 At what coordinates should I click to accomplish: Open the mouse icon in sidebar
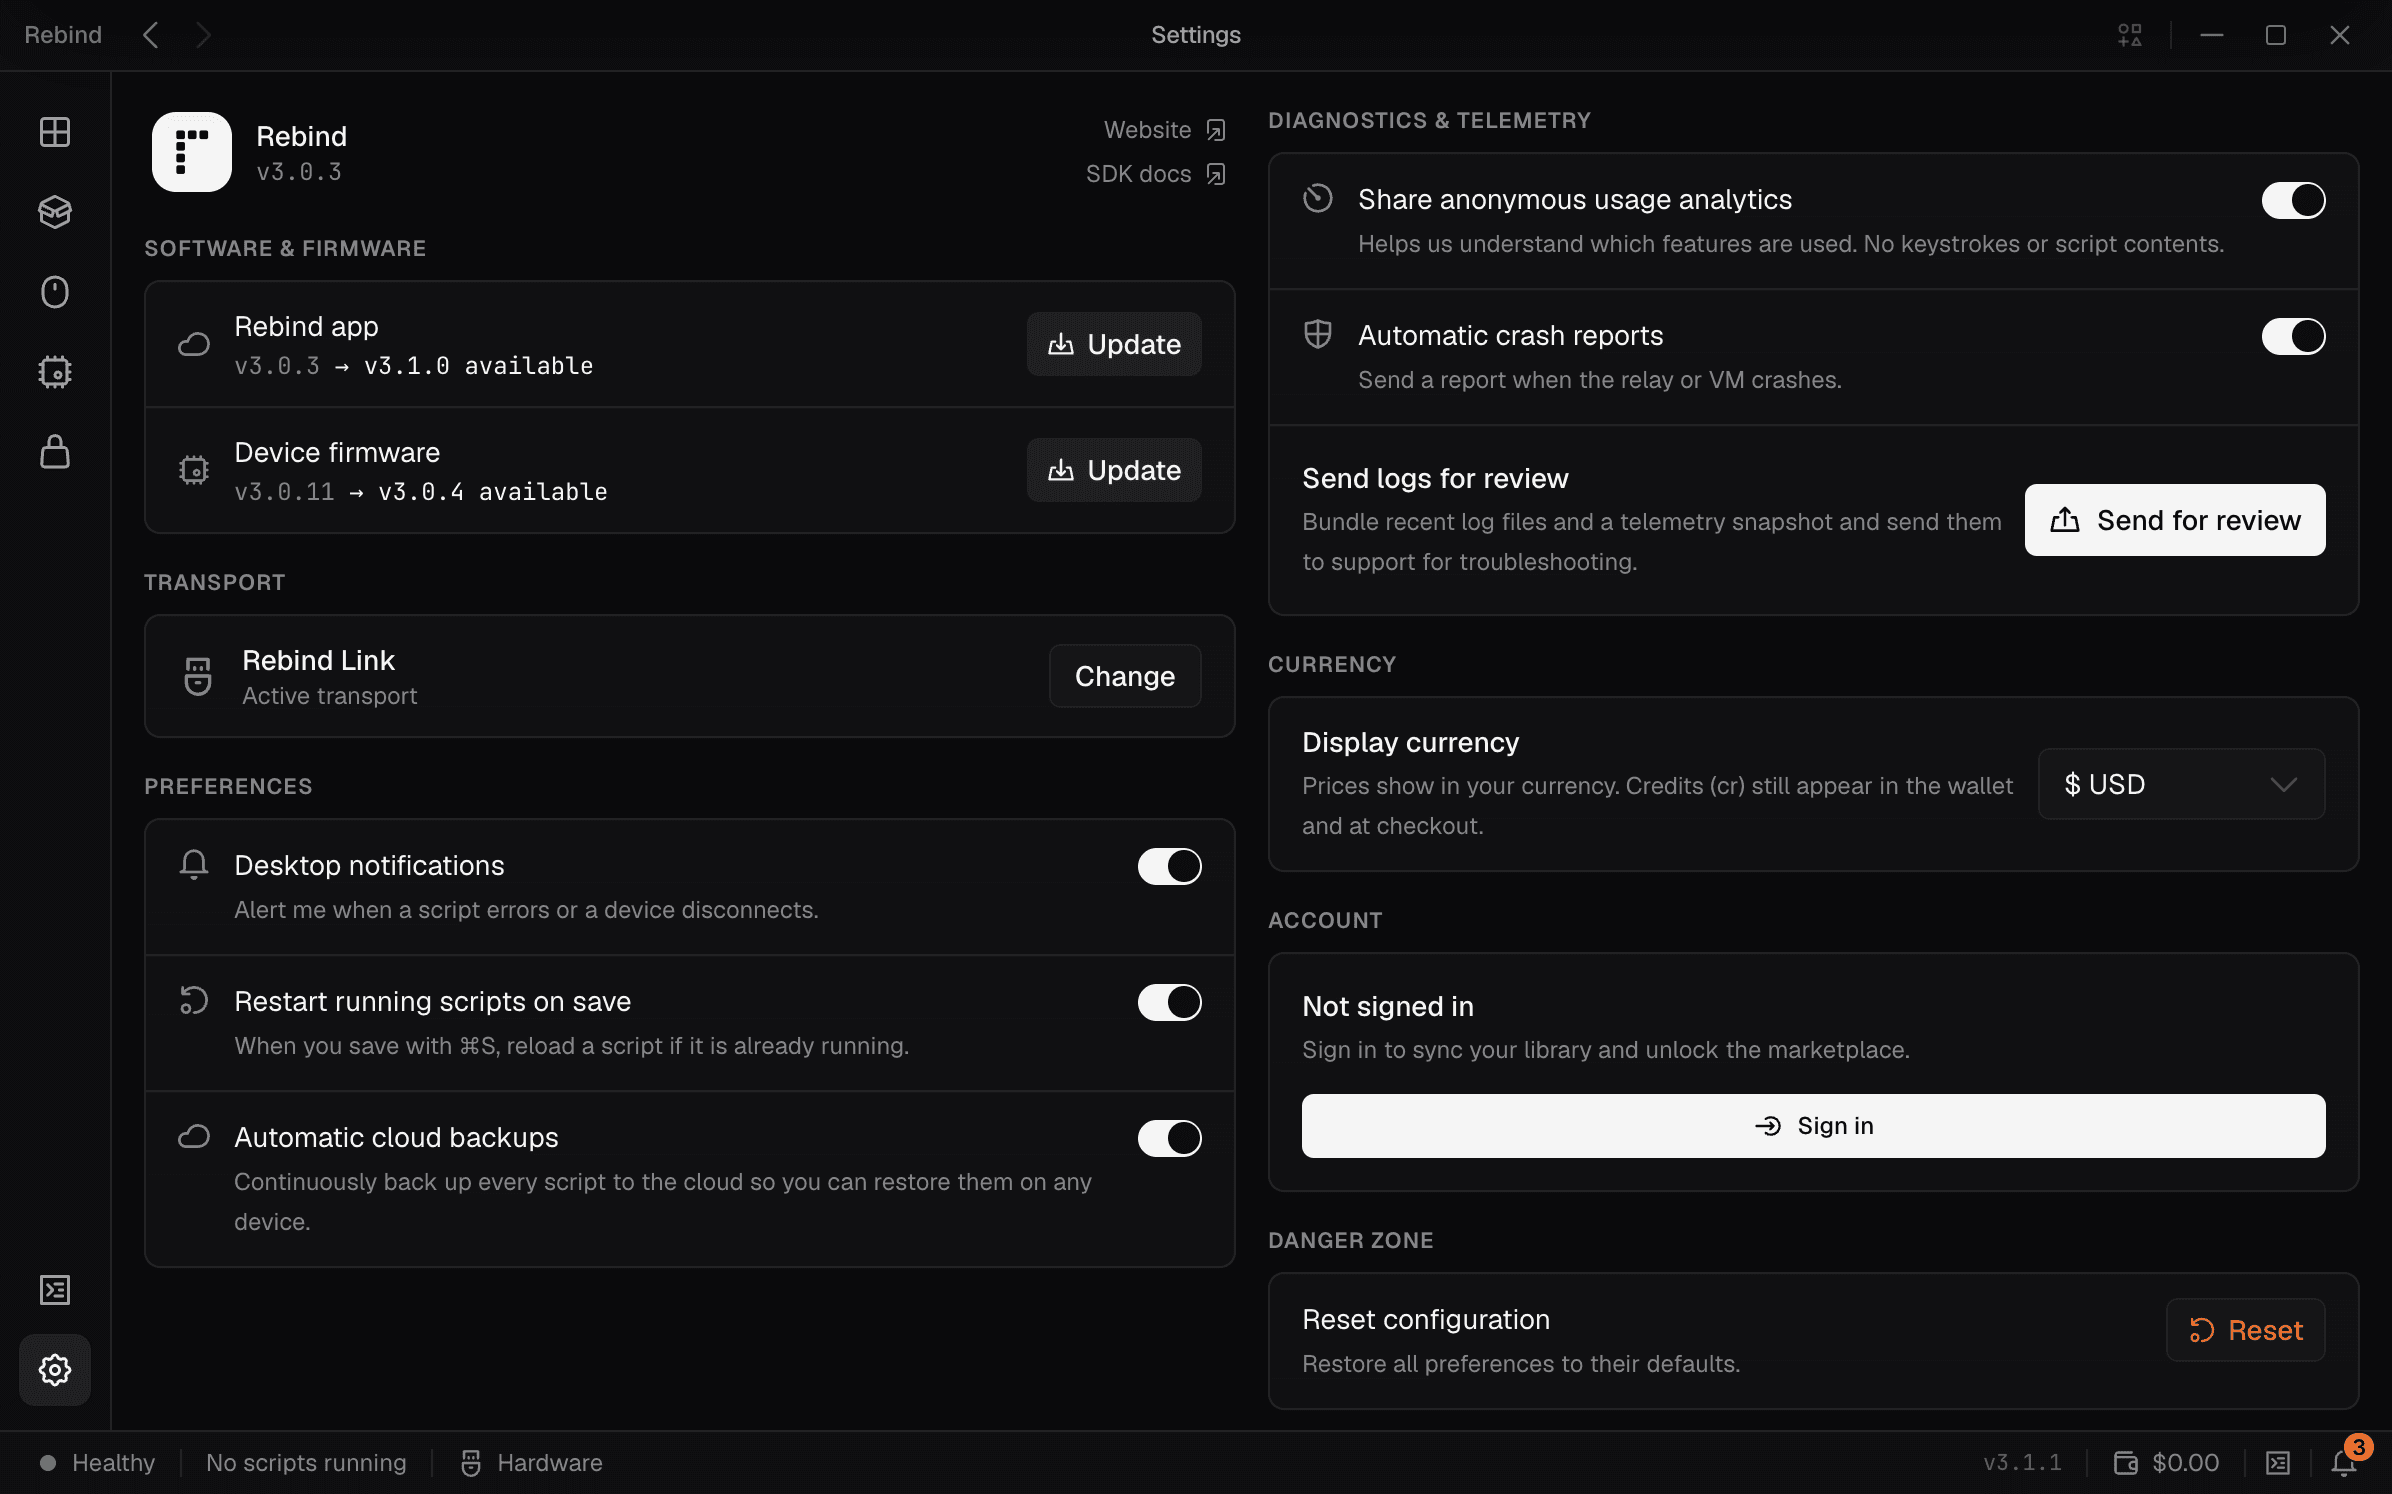coord(55,292)
